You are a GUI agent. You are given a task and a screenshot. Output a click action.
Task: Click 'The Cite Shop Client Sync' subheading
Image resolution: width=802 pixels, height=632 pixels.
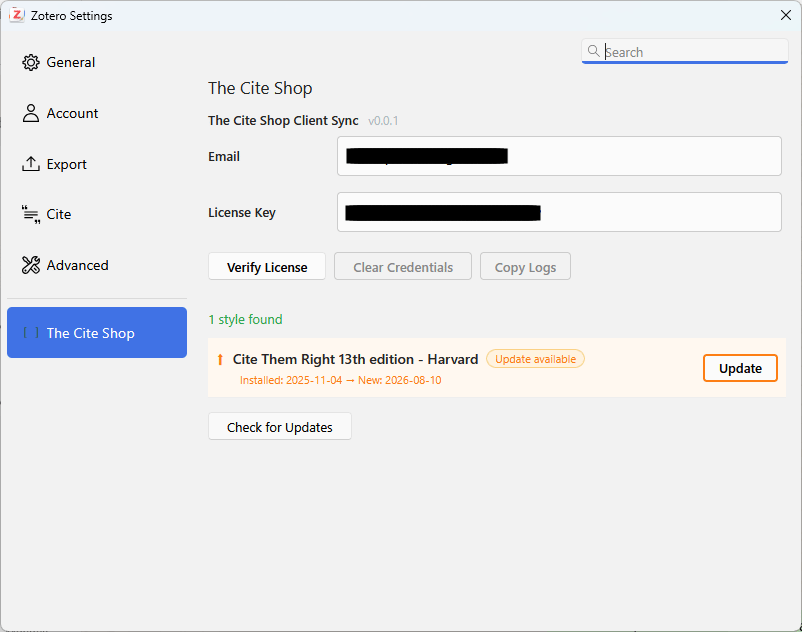tap(283, 121)
